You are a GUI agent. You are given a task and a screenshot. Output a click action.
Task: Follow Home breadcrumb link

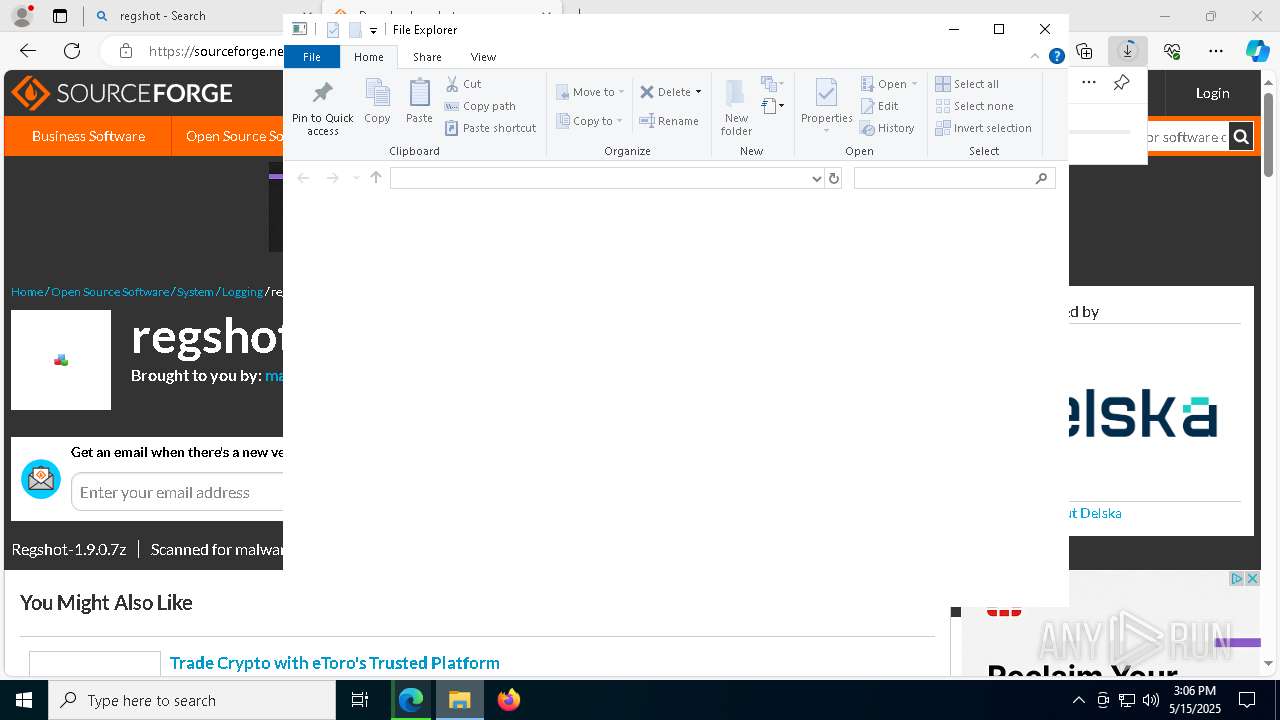pyautogui.click(x=27, y=292)
